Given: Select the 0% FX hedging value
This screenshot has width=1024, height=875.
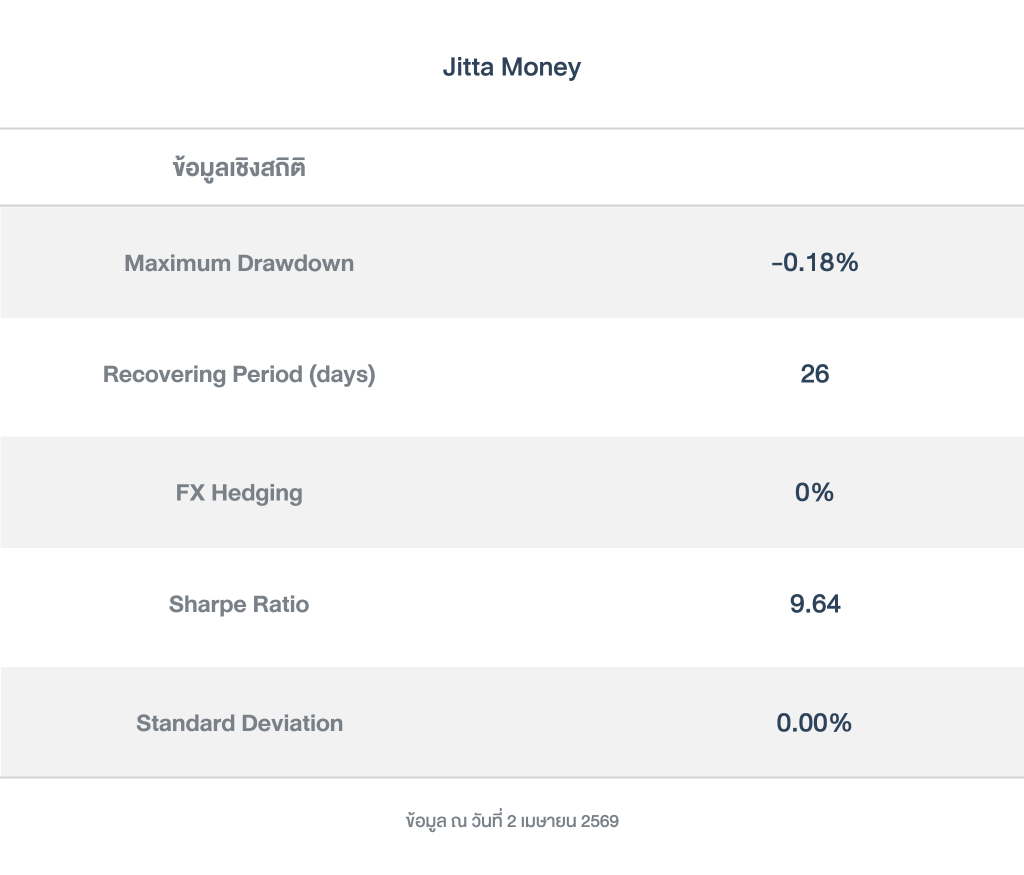Looking at the screenshot, I should 814,493.
